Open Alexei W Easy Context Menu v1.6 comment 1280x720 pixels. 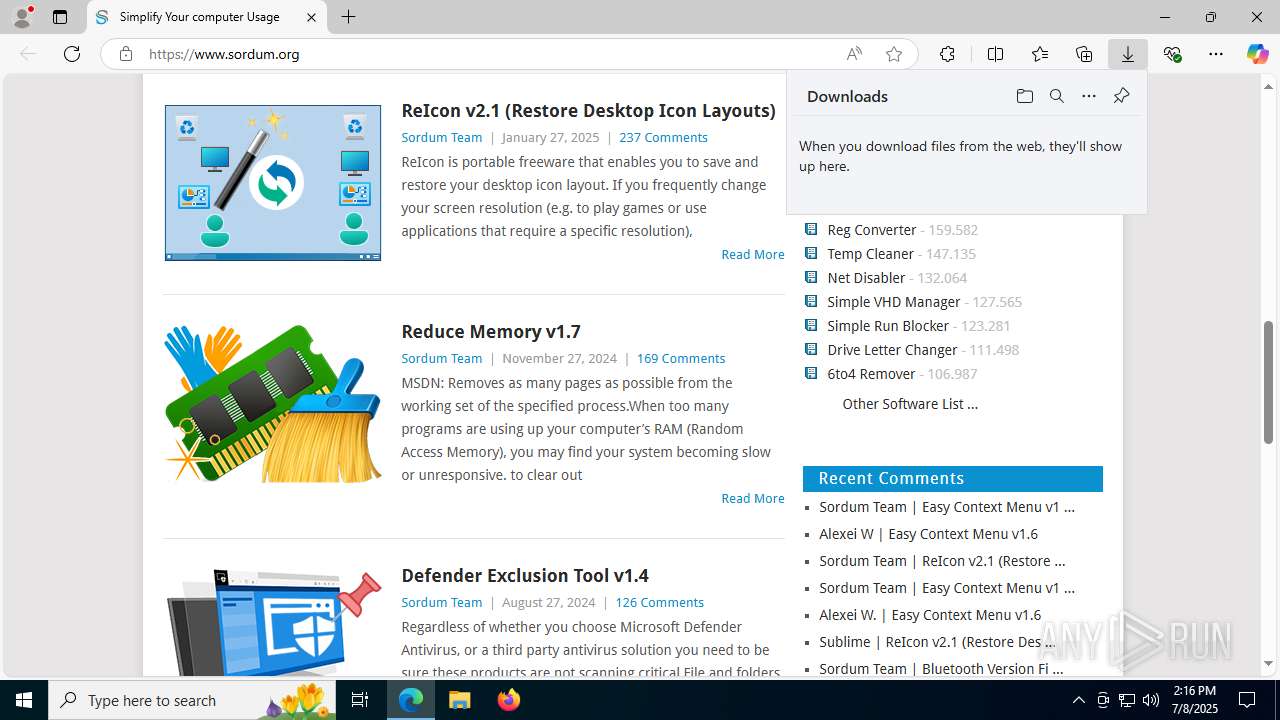tap(928, 534)
